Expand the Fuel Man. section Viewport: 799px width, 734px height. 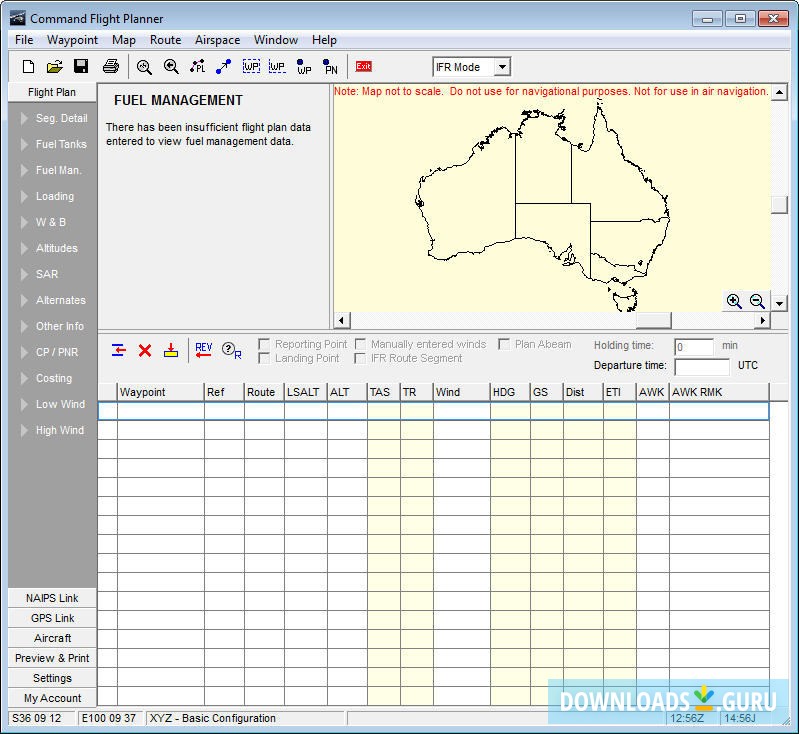tap(53, 170)
